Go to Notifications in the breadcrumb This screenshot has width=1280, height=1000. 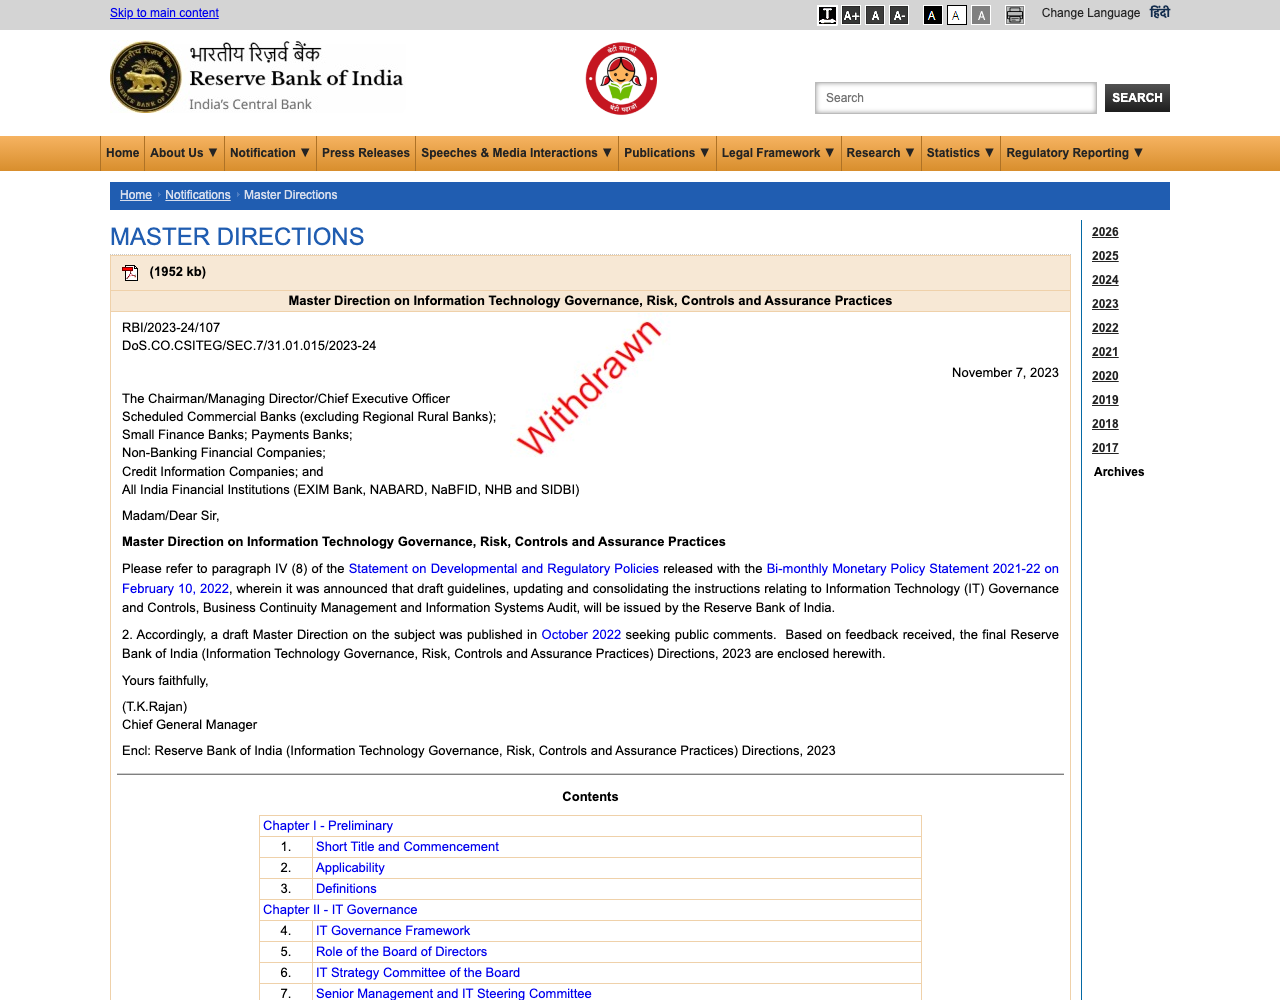(x=198, y=195)
